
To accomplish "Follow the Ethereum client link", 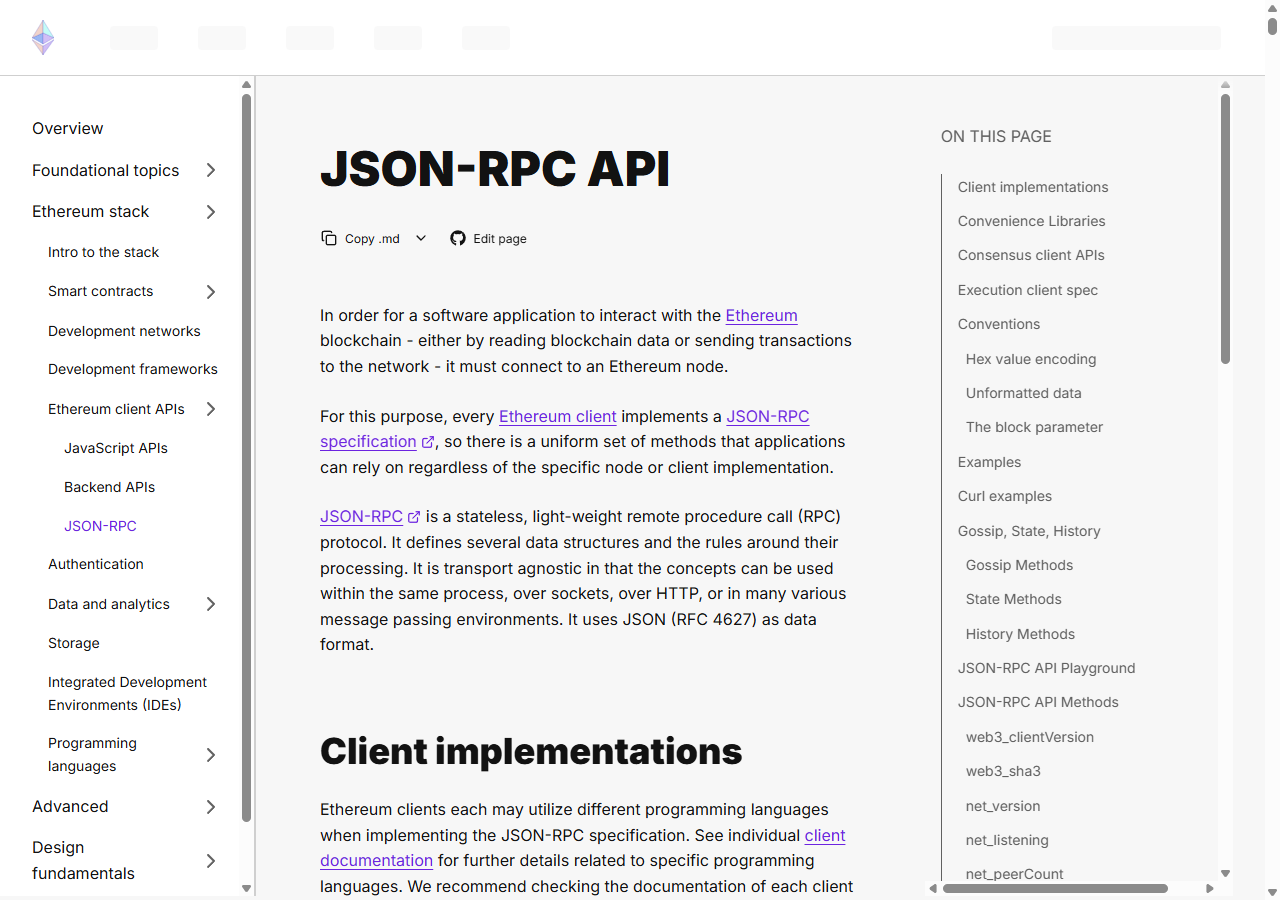I will point(558,416).
